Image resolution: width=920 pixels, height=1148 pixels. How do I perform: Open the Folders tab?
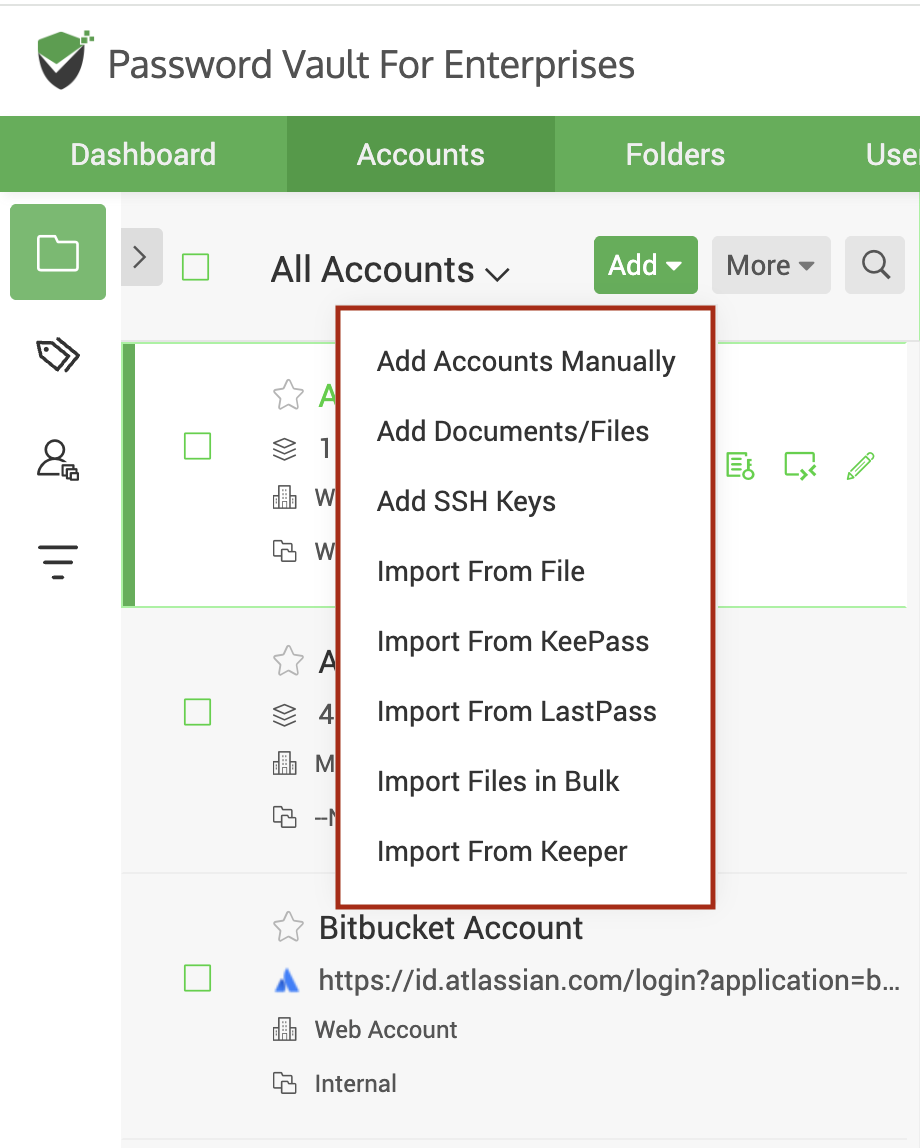pyautogui.click(x=675, y=154)
